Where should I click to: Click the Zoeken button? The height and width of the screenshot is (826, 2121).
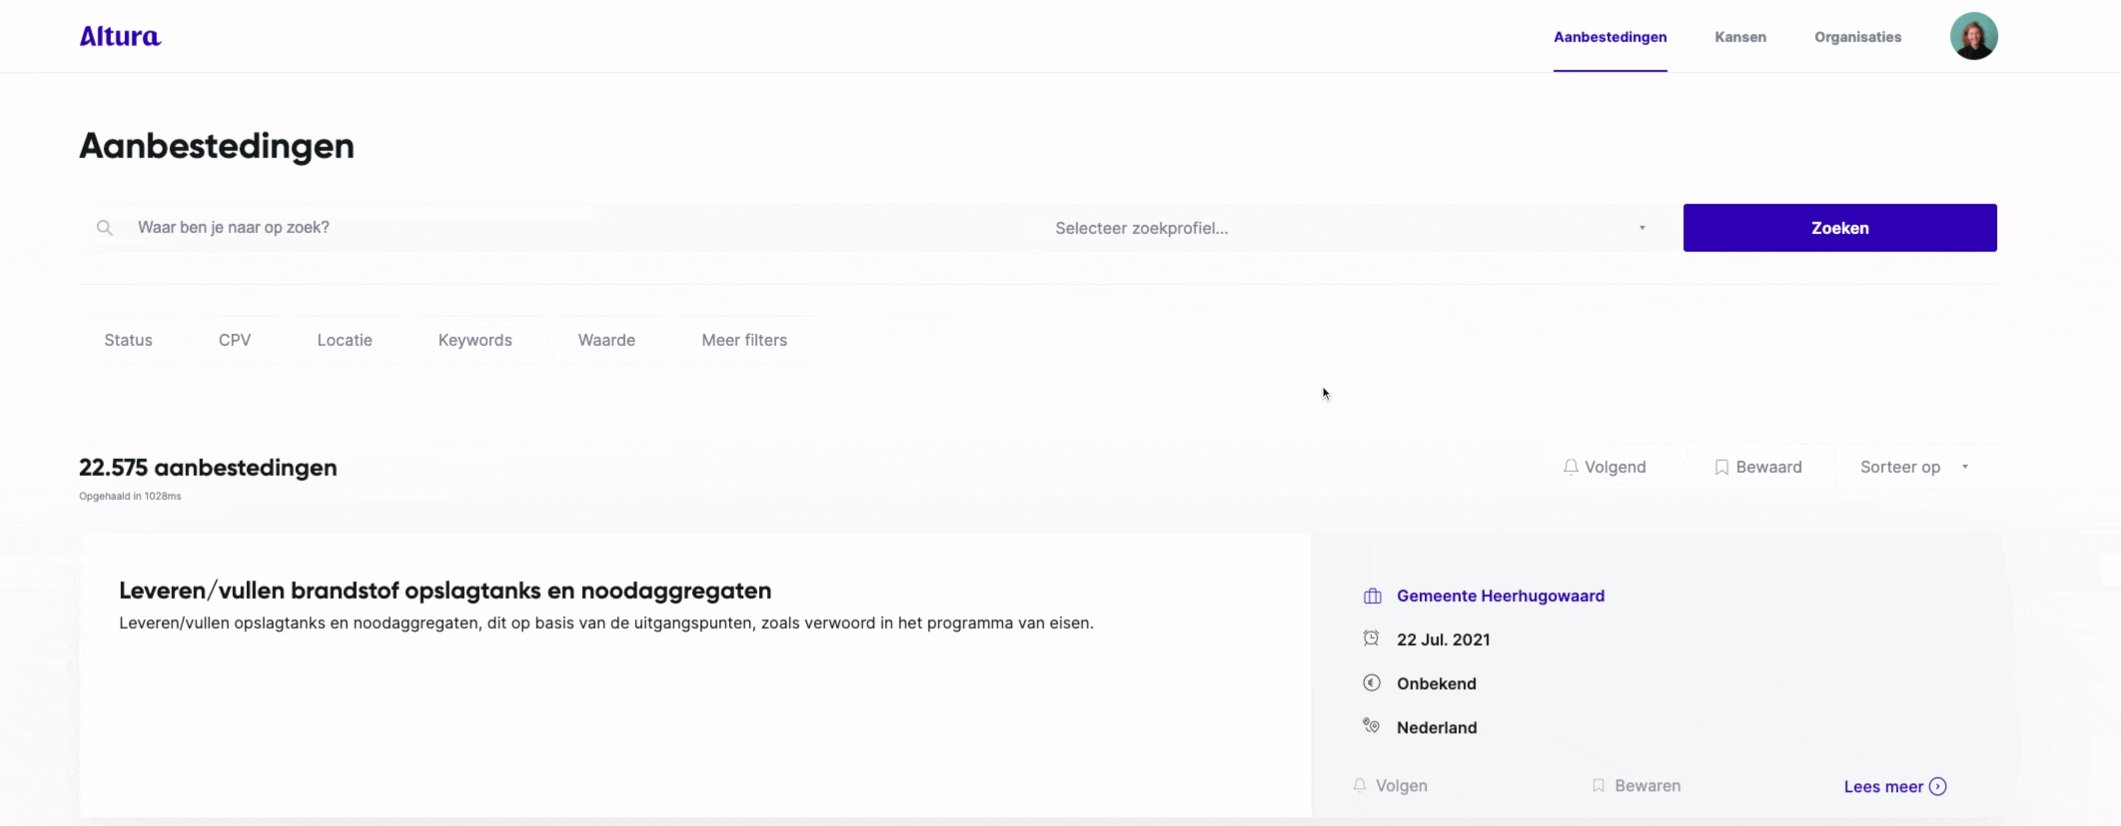coord(1839,228)
